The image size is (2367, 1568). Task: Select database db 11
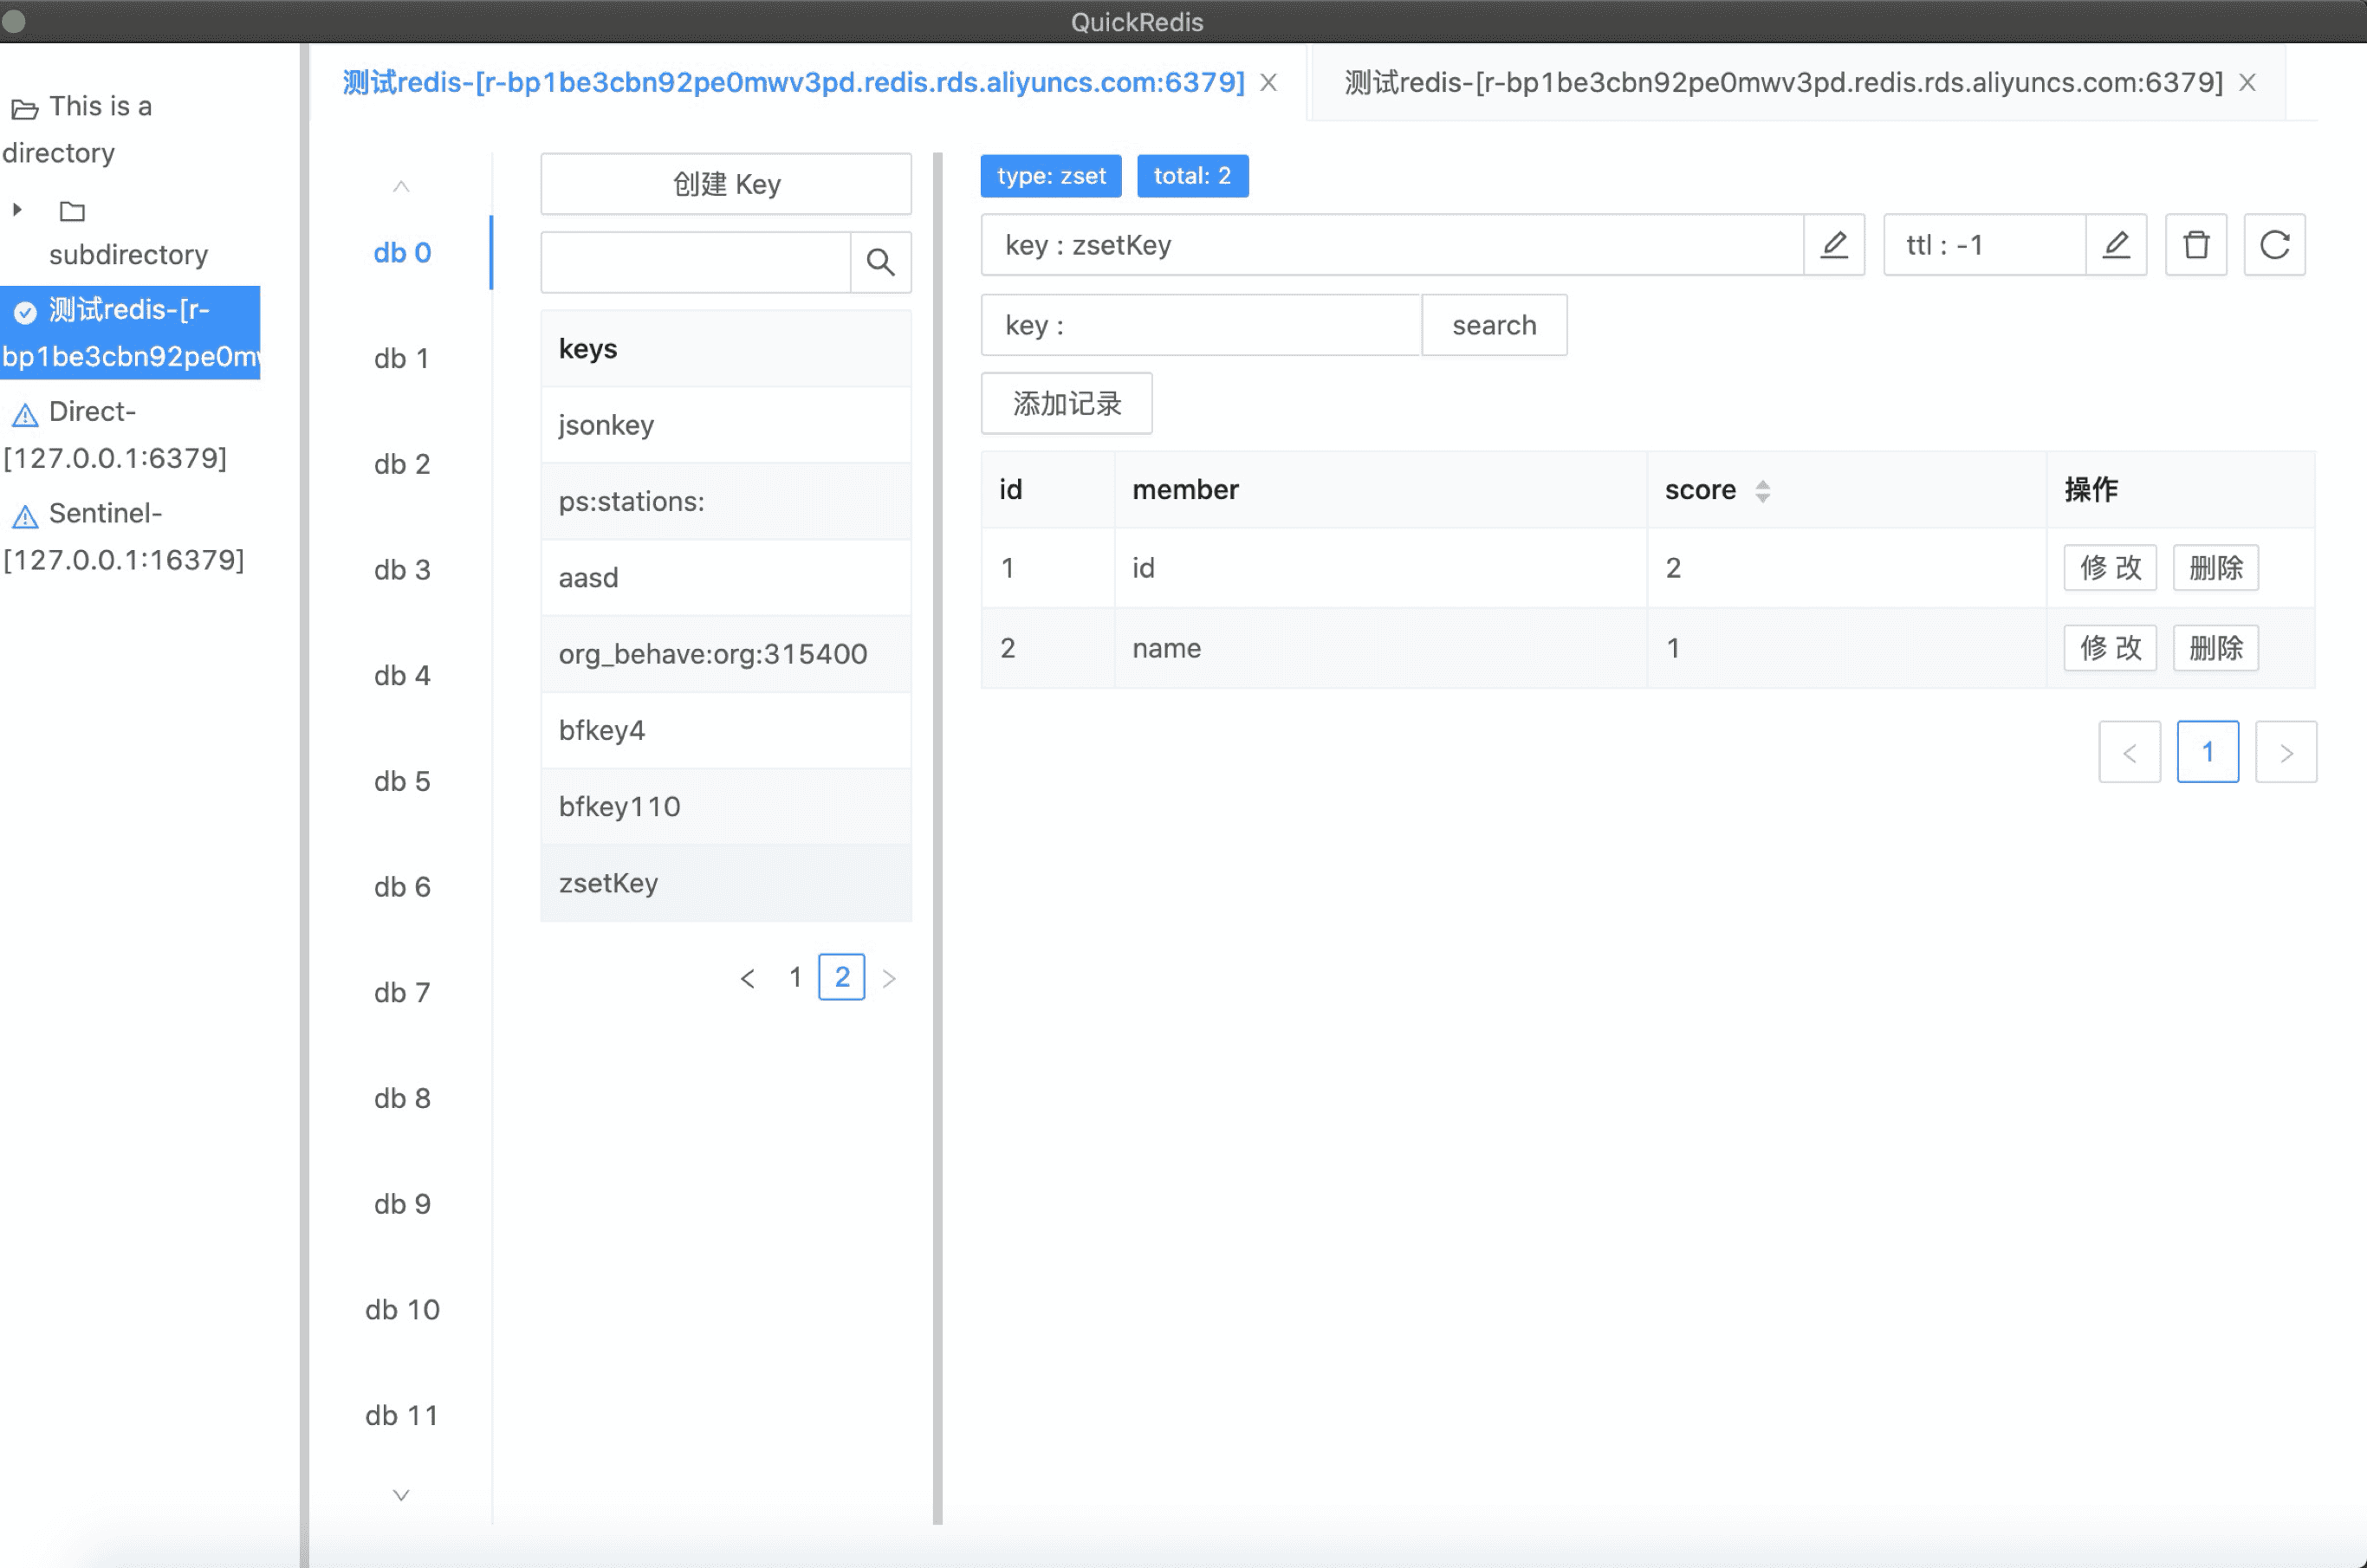click(402, 1416)
